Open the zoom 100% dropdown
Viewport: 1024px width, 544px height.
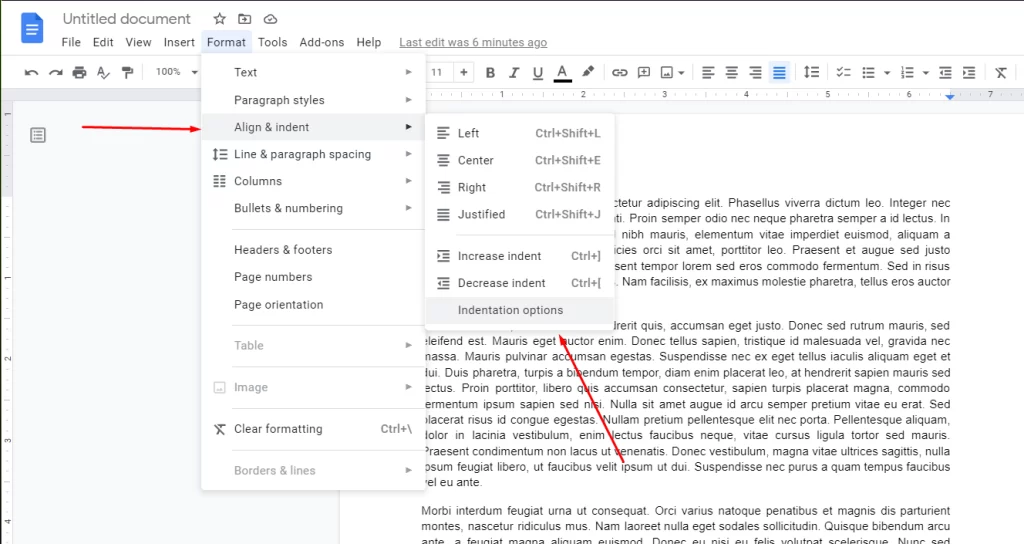tap(176, 72)
